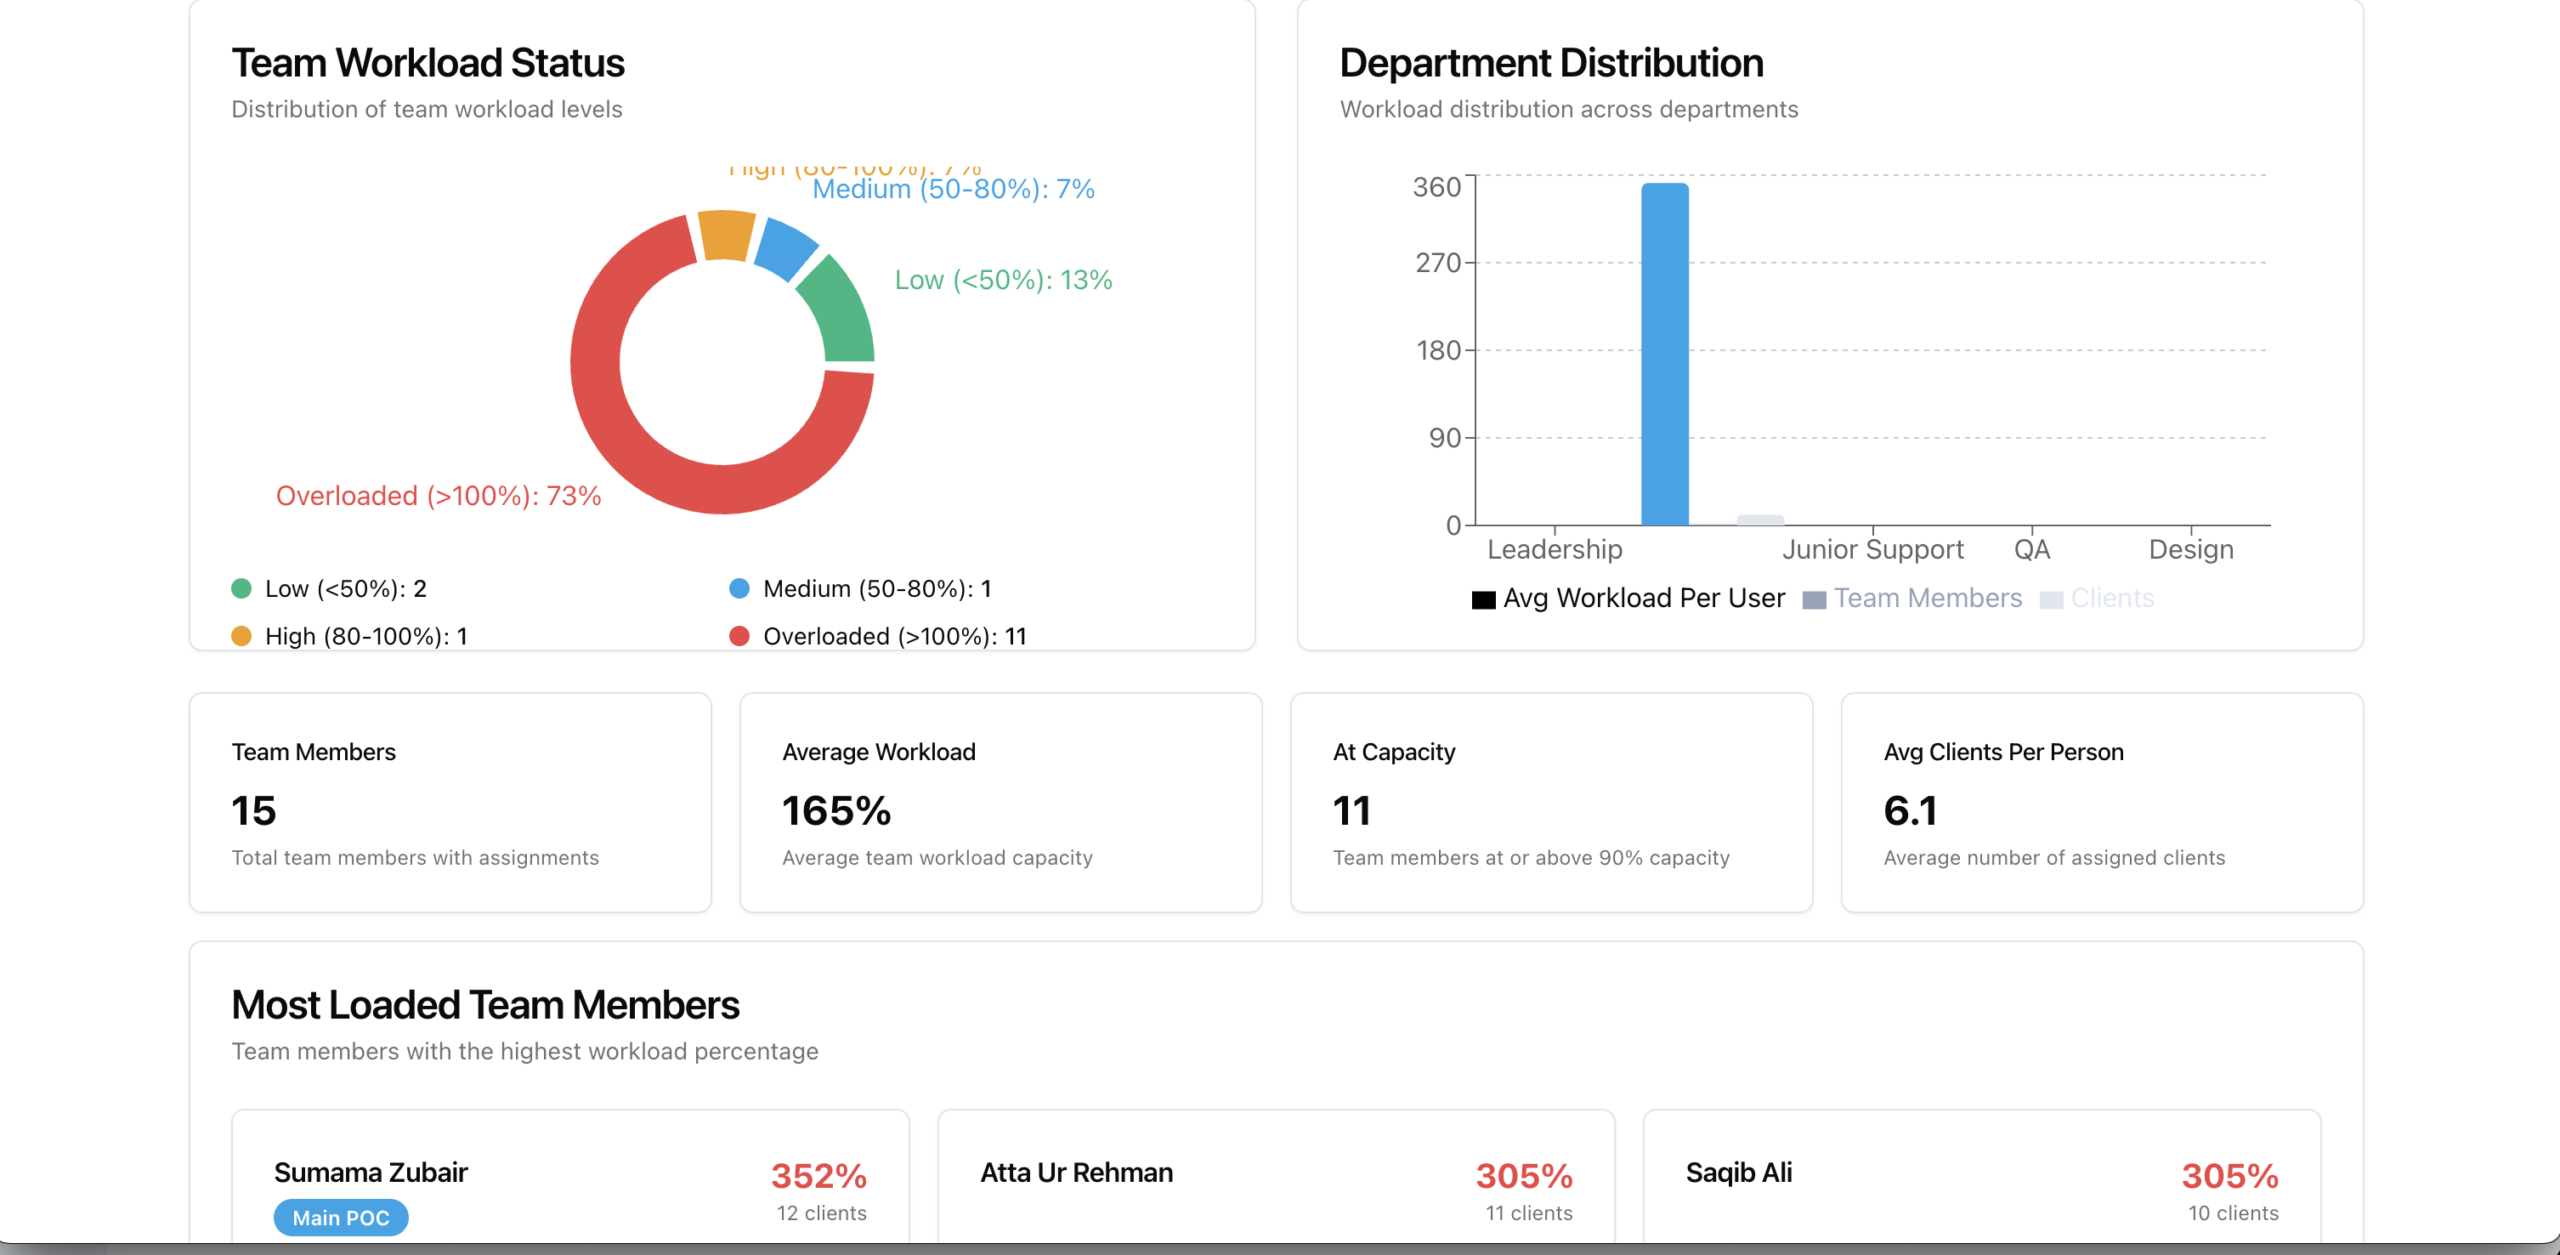Viewport: 2560px width, 1255px height.
Task: Click the orange High legend dot
Action: click(x=241, y=636)
